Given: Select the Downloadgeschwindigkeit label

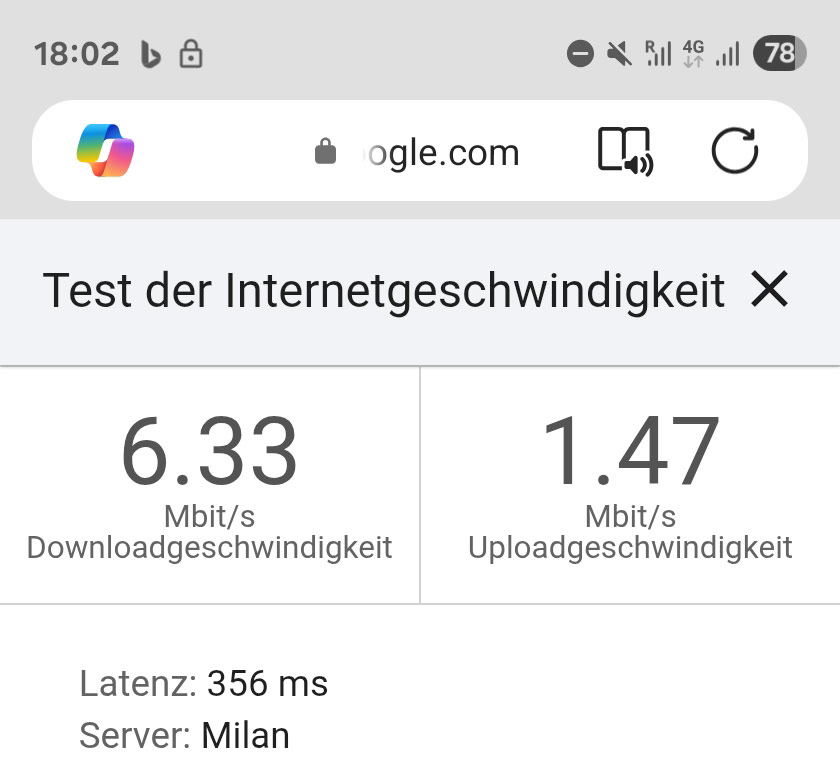Looking at the screenshot, I should pyautogui.click(x=209, y=548).
